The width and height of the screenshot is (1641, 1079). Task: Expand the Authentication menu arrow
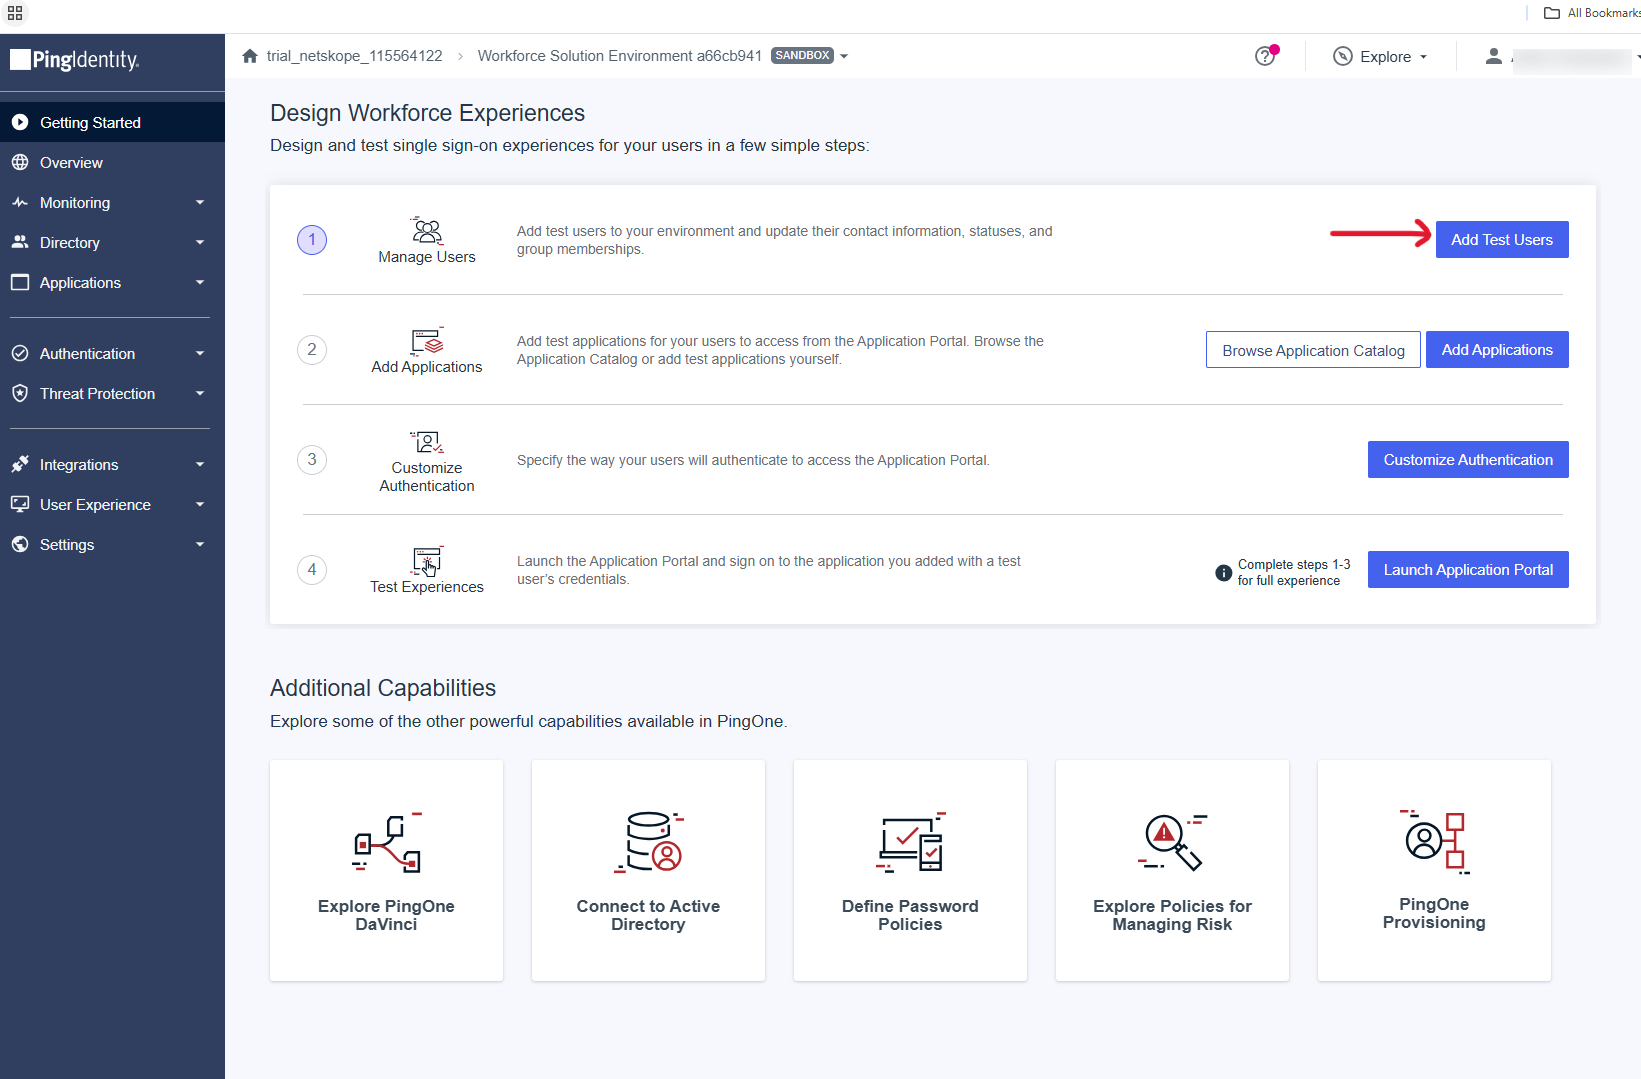[200, 353]
